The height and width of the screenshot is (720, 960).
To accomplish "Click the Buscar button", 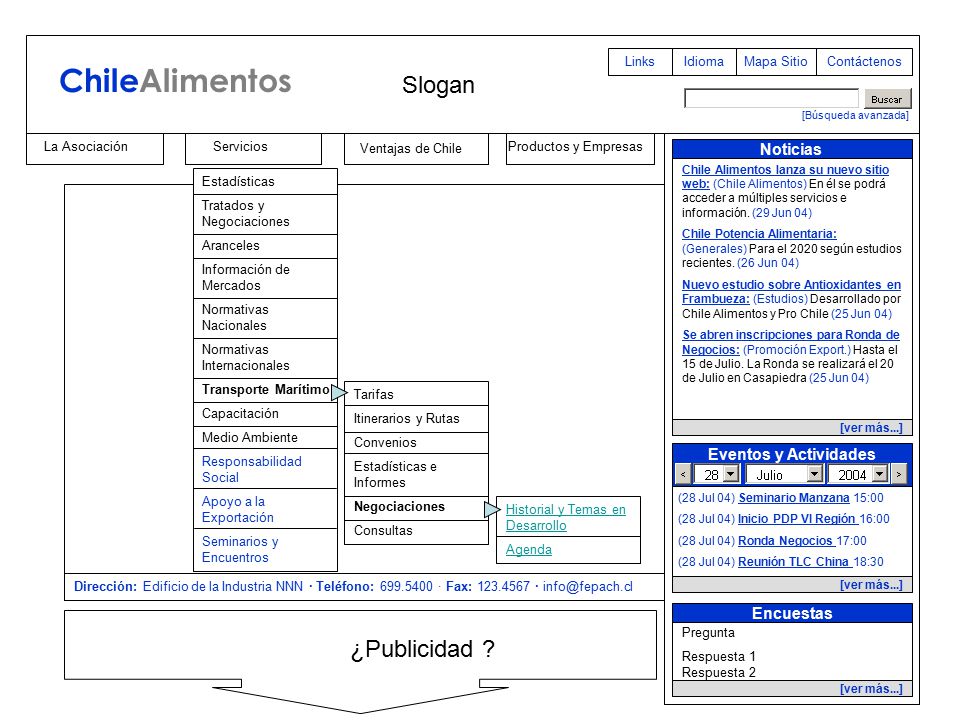I will point(887,99).
